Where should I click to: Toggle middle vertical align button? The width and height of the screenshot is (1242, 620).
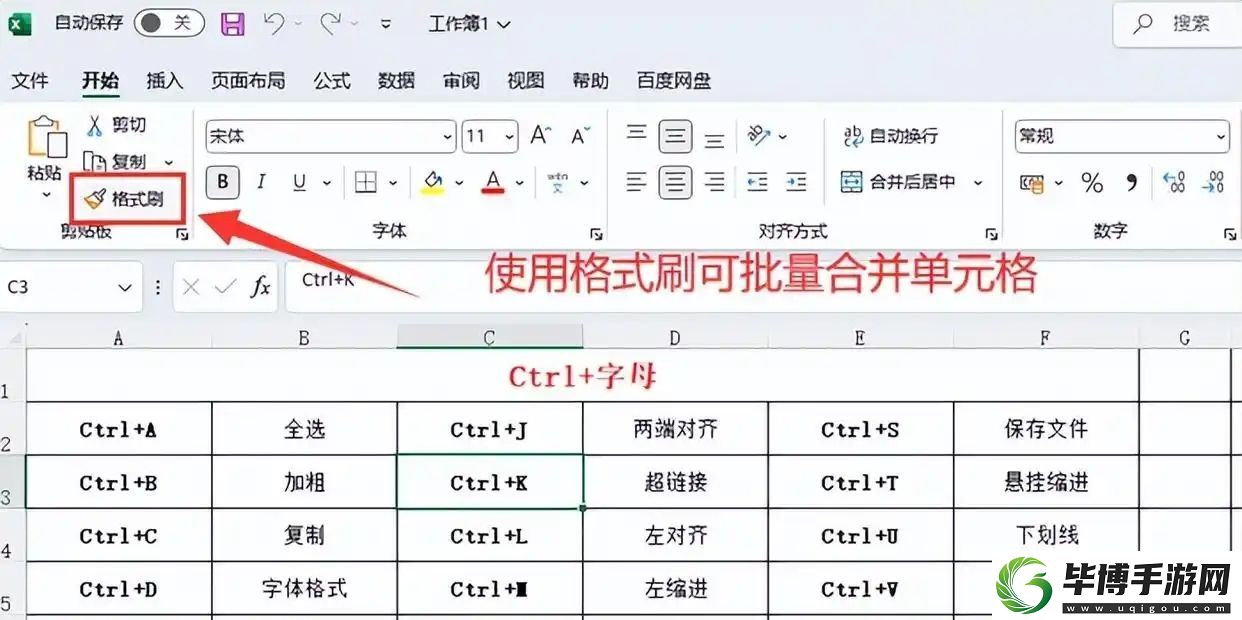click(676, 136)
